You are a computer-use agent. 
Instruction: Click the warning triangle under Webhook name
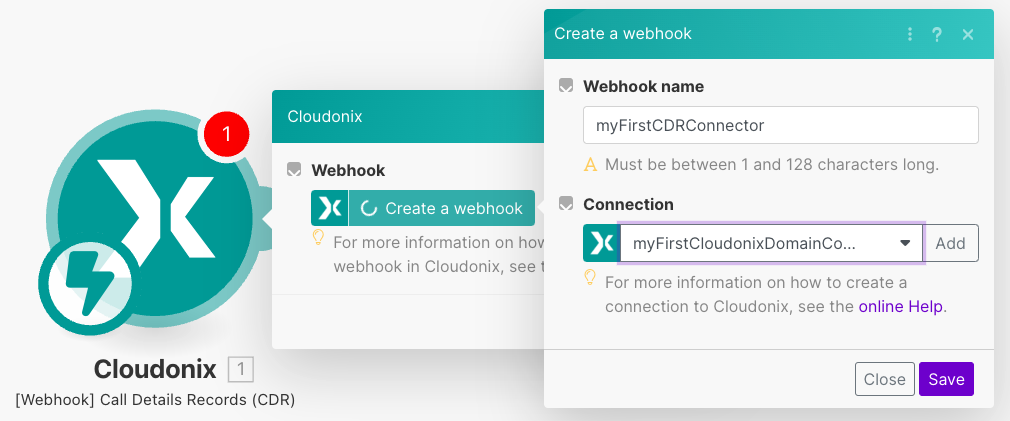(x=590, y=163)
